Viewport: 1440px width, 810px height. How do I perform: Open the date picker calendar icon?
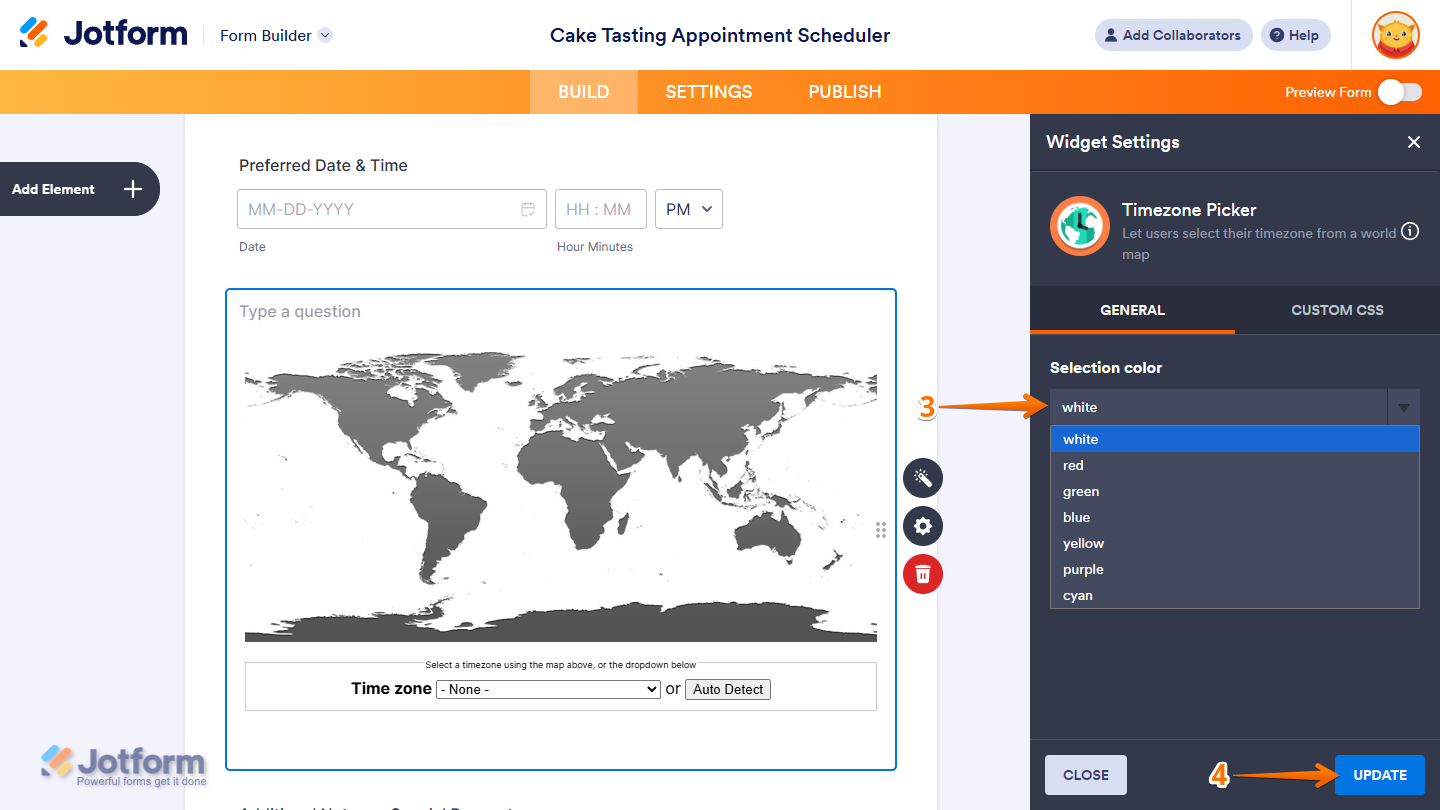click(x=528, y=208)
